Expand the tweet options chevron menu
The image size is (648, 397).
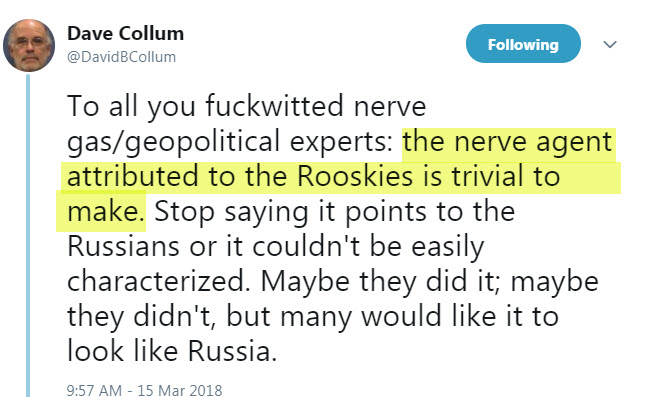(x=610, y=44)
